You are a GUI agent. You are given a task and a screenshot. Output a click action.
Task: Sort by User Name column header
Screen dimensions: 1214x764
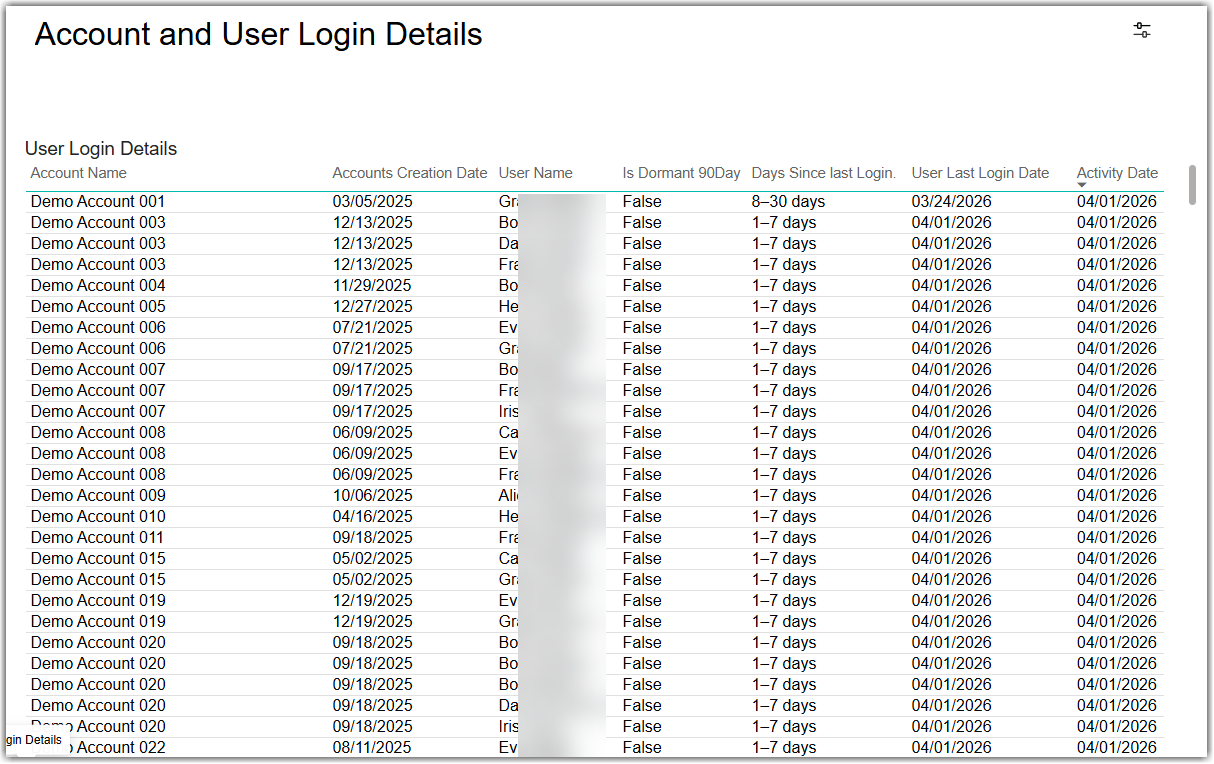536,173
